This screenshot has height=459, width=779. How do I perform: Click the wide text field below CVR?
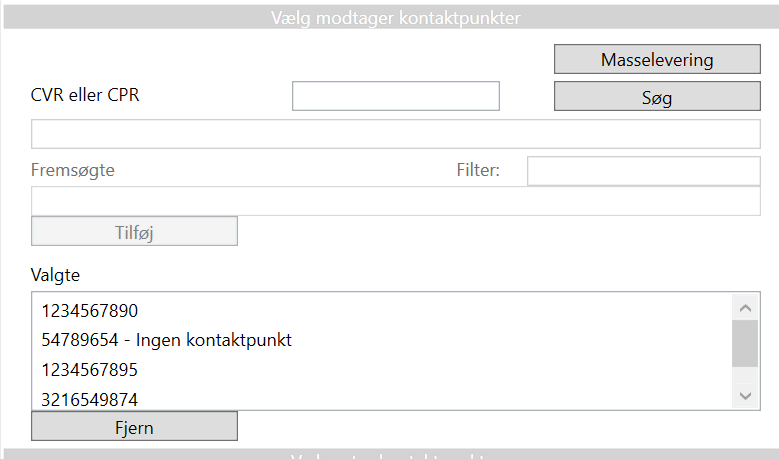pos(396,134)
